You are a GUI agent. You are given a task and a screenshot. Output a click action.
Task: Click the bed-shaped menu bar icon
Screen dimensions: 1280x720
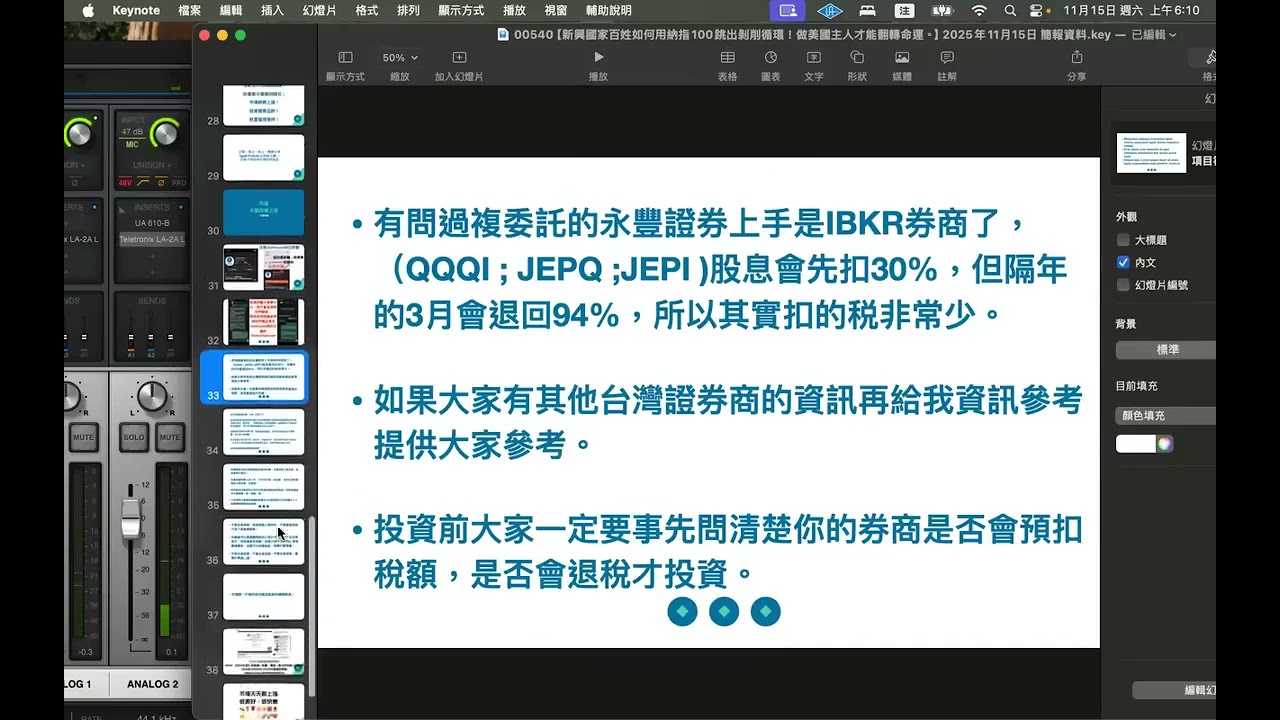click(868, 10)
